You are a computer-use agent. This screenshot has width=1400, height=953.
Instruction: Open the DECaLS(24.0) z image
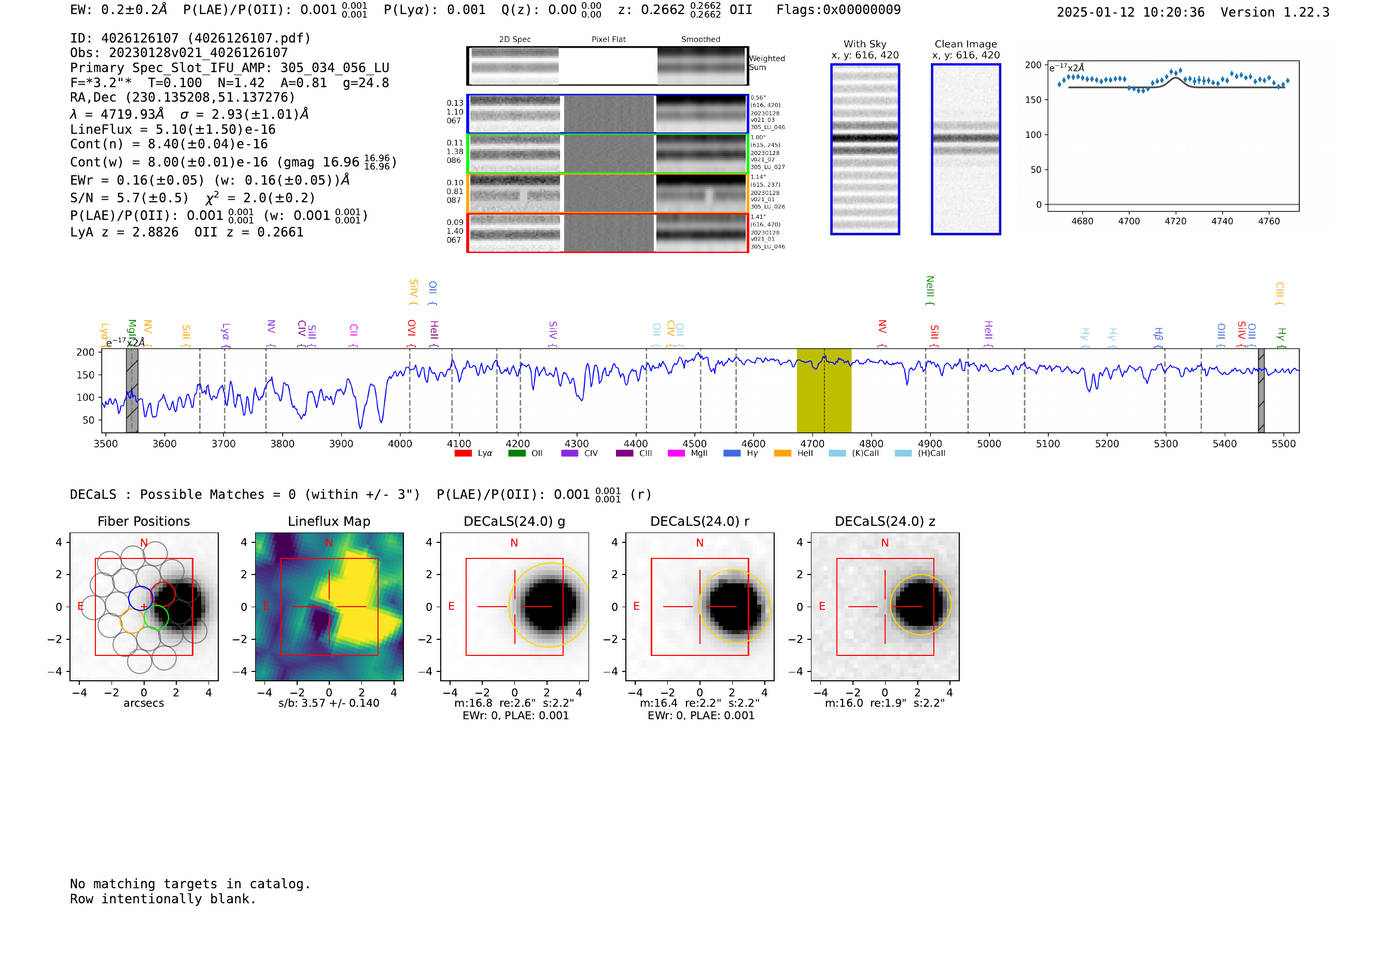coord(885,606)
